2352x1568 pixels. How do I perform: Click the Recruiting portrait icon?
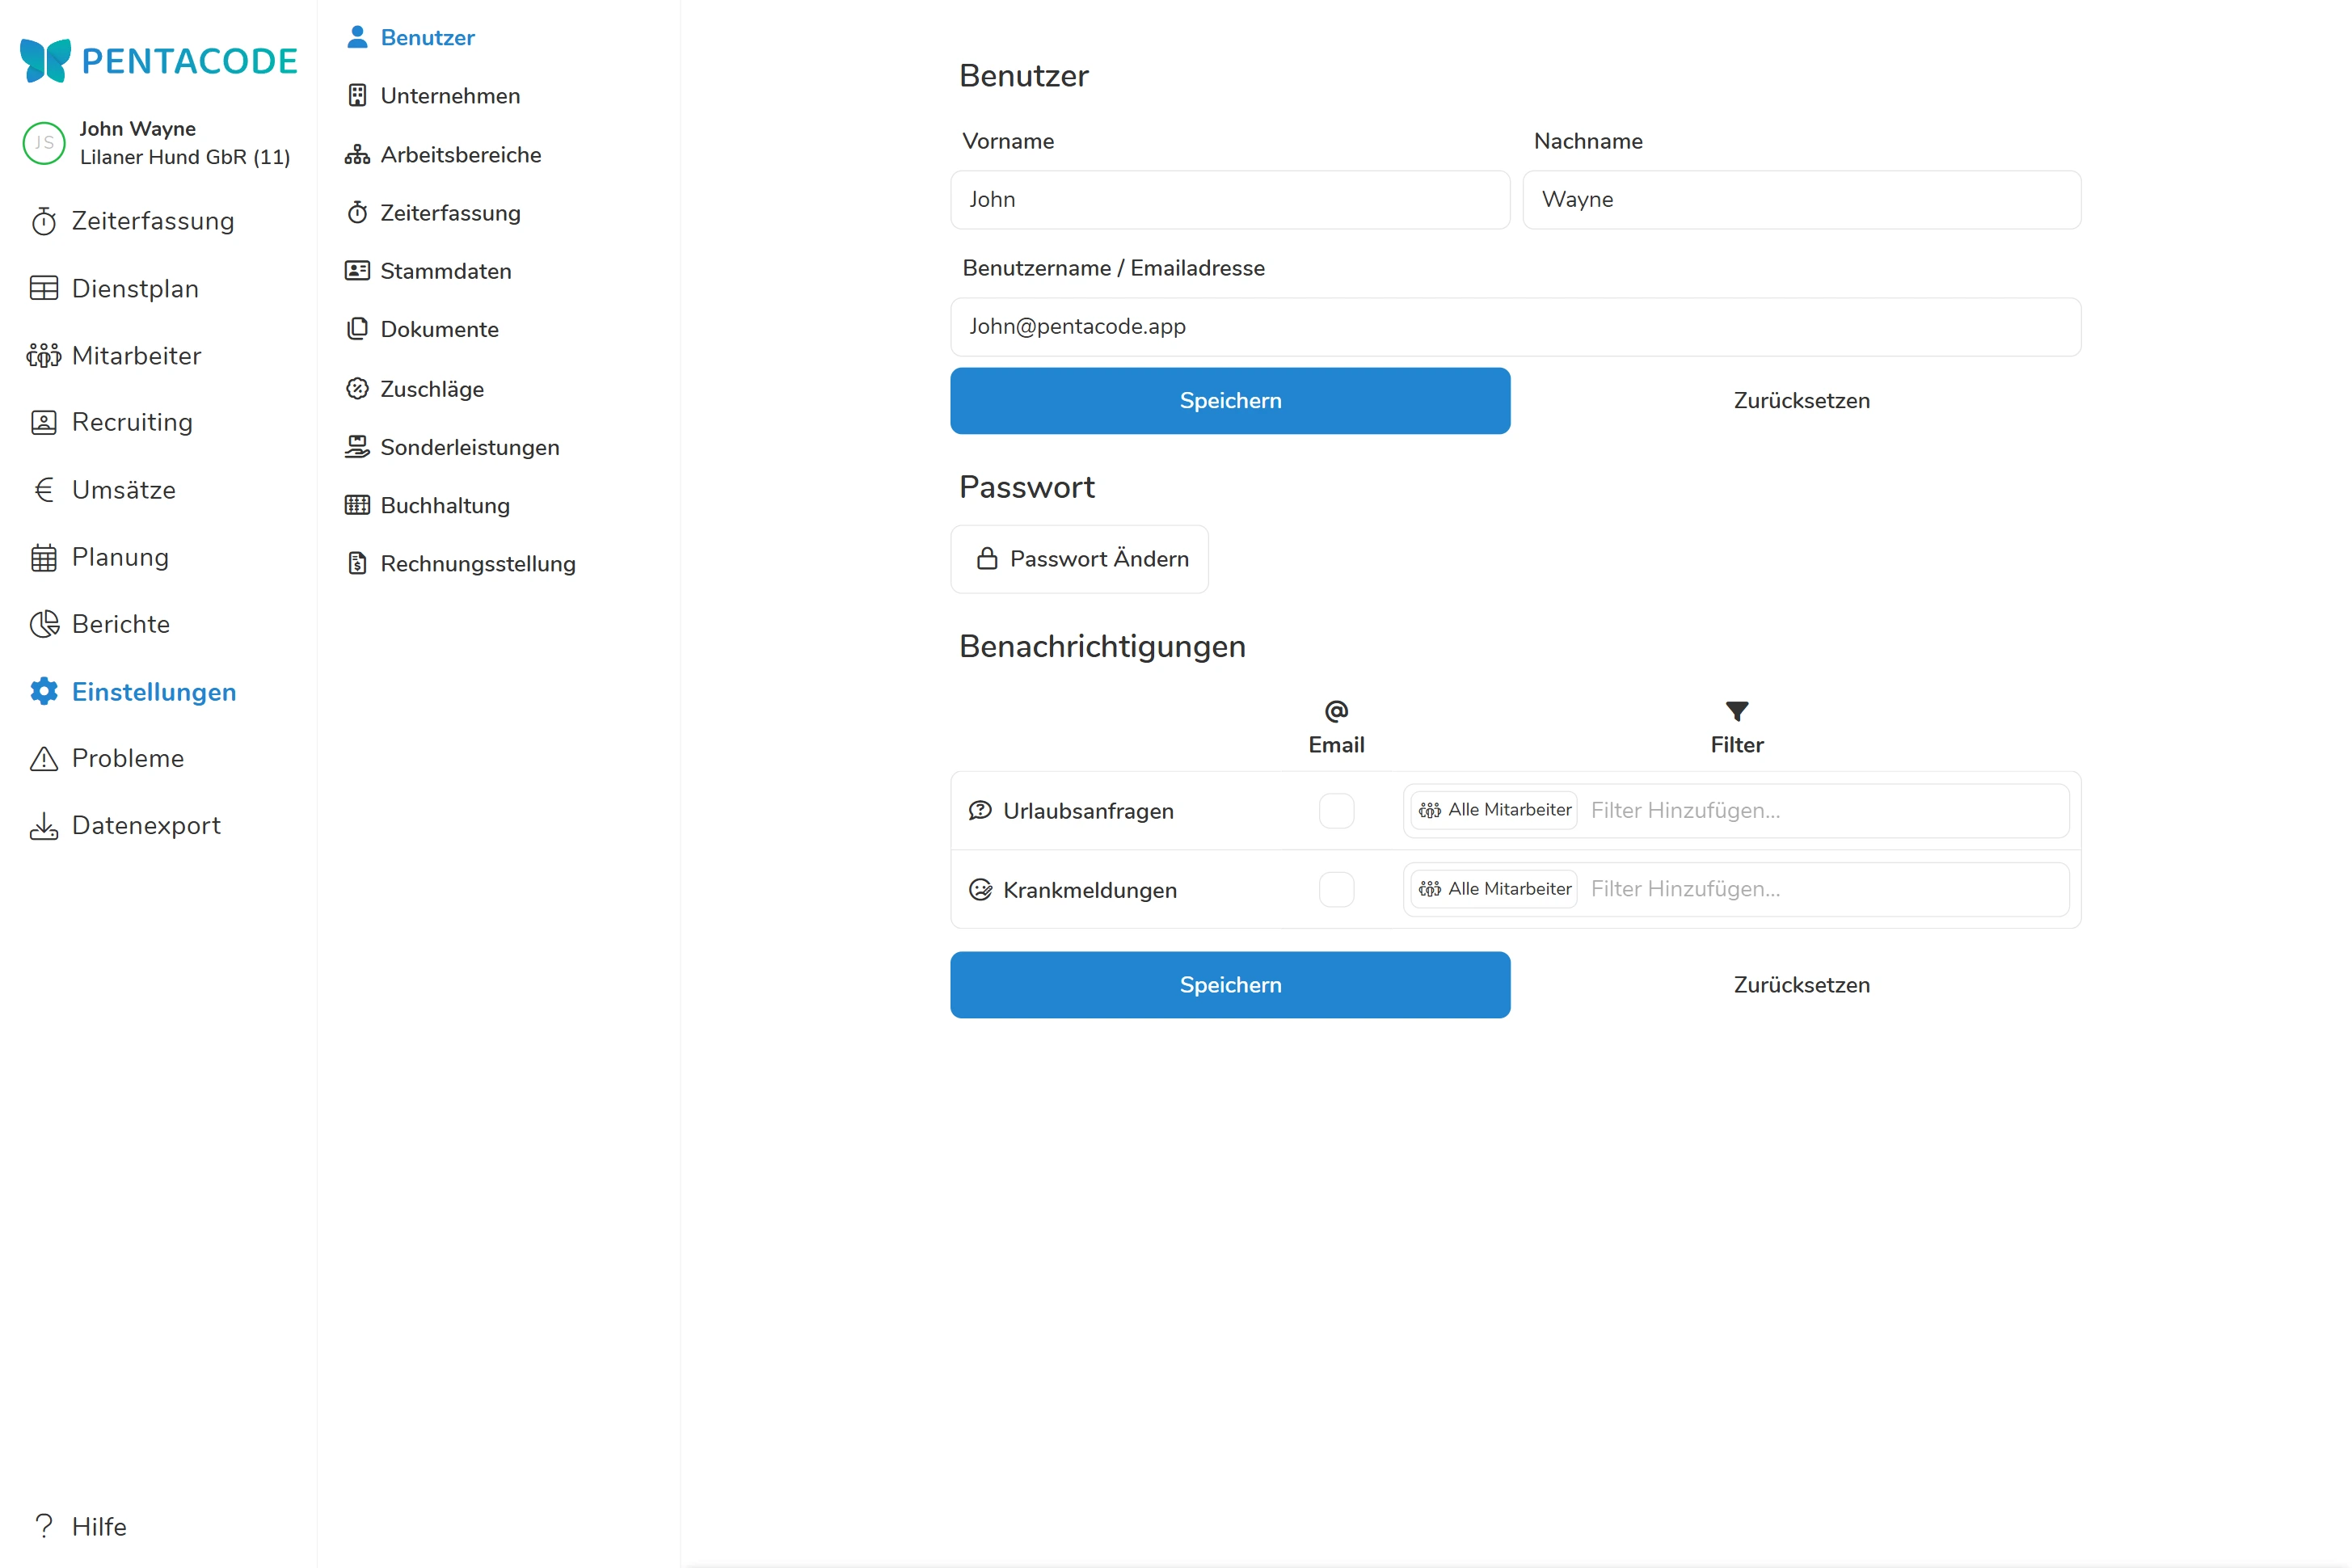click(44, 422)
